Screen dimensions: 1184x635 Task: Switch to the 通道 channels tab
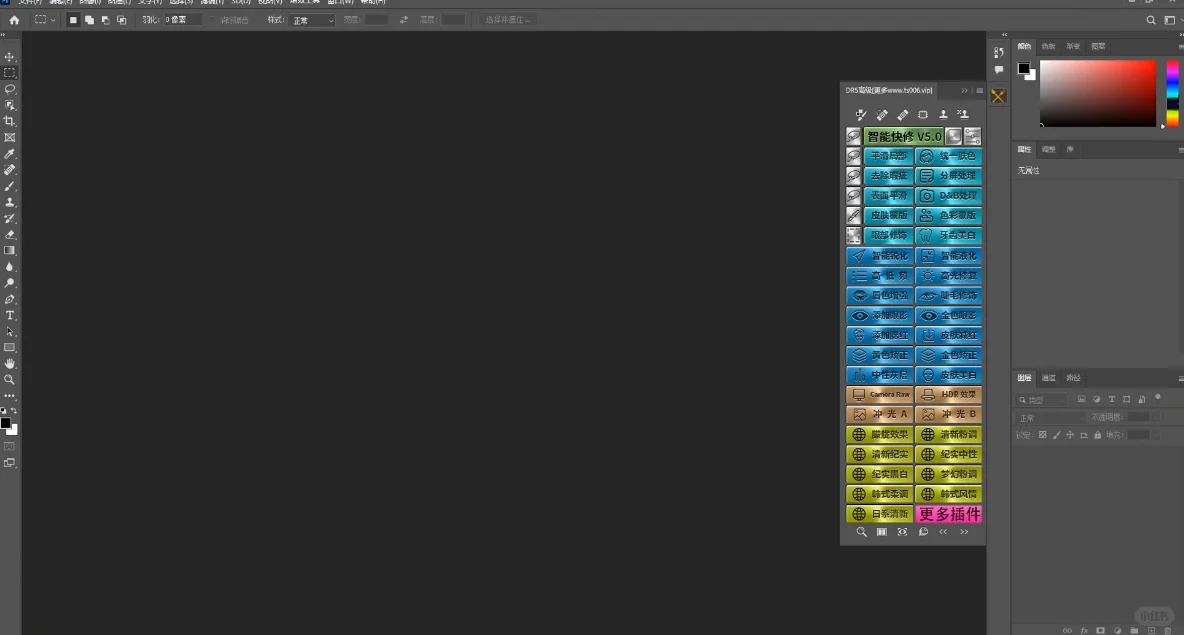coord(1048,378)
